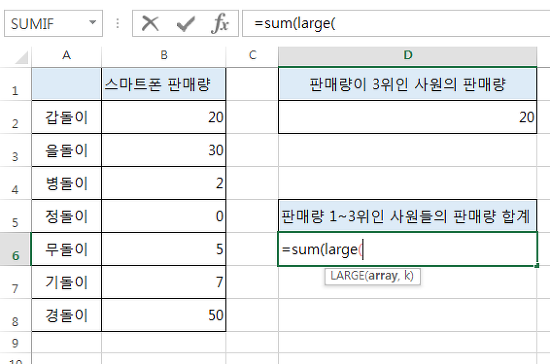Select column B header

(x=163, y=55)
